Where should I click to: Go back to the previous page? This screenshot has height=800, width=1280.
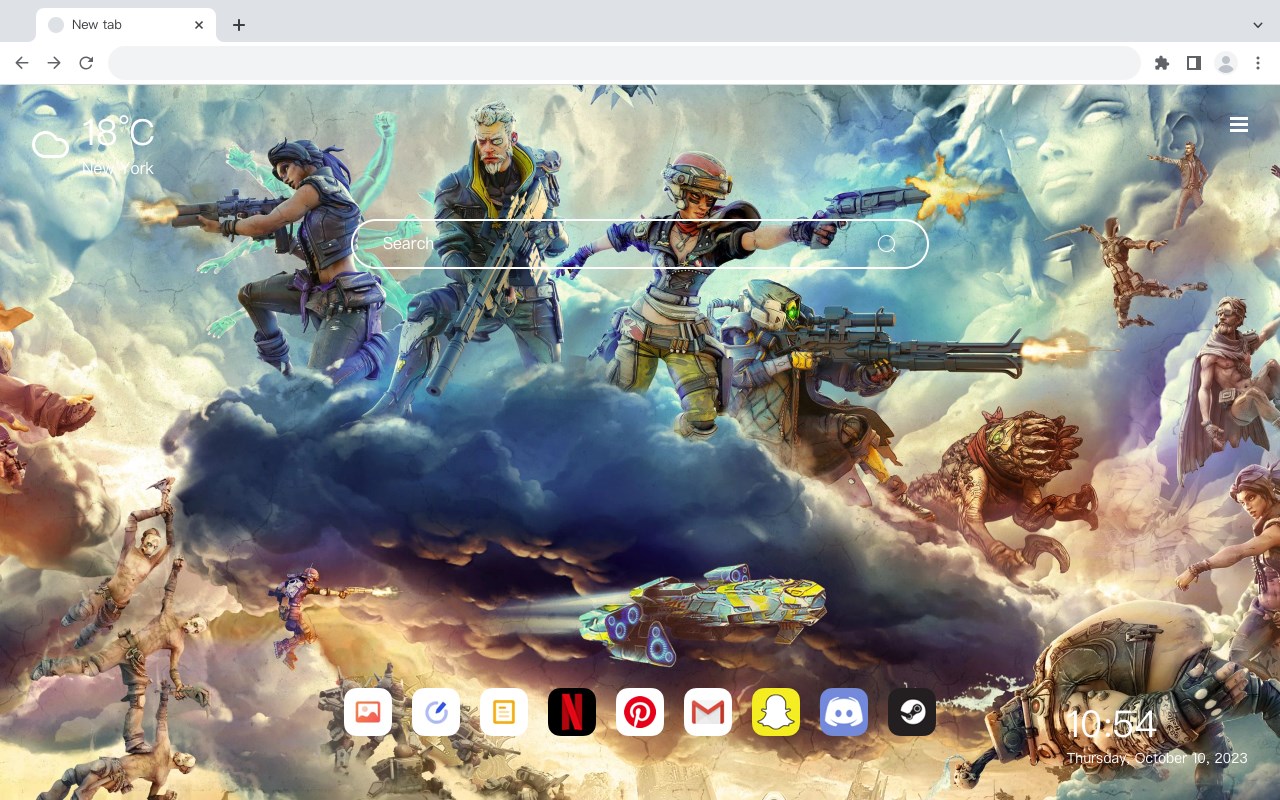22,63
